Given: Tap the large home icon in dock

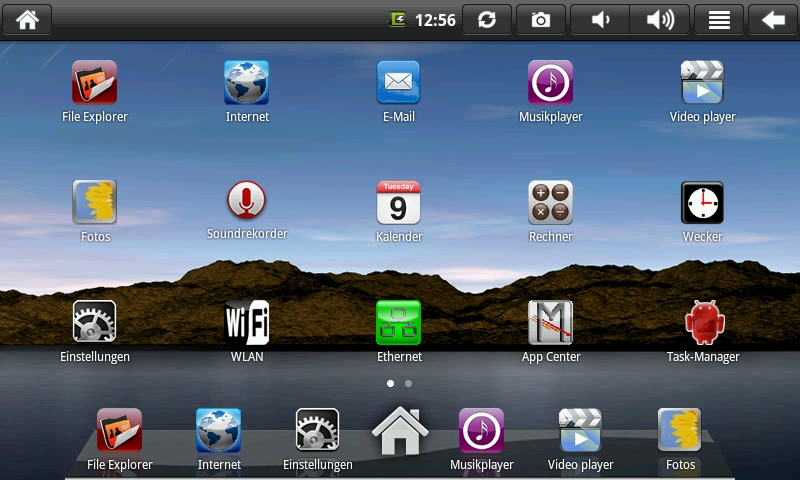Looking at the screenshot, I should point(400,430).
